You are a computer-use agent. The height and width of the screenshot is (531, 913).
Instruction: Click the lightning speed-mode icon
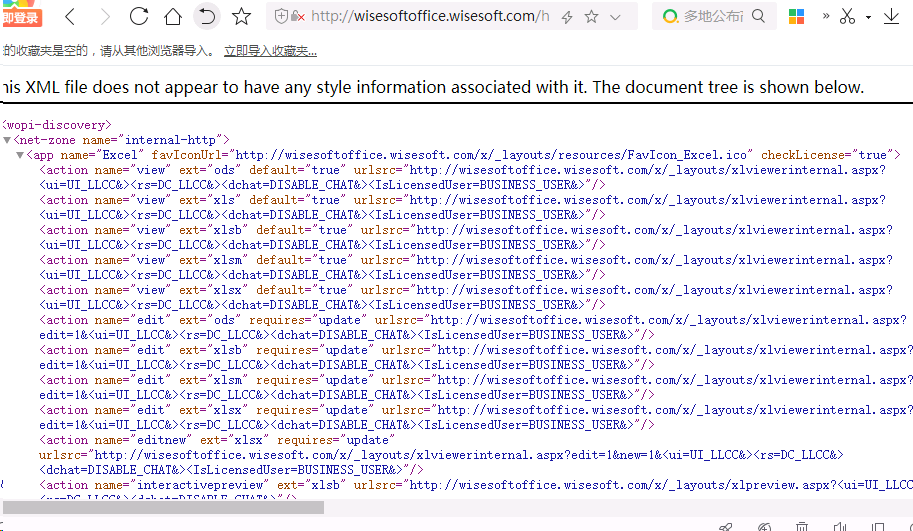click(x=567, y=17)
